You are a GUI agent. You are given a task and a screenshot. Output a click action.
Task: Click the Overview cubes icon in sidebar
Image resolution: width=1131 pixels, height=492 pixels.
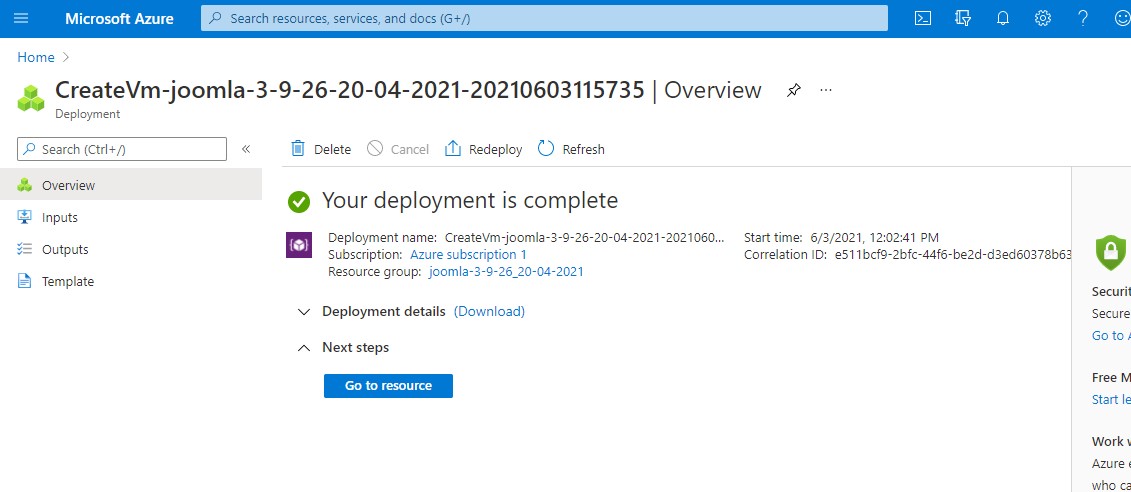tap(25, 185)
